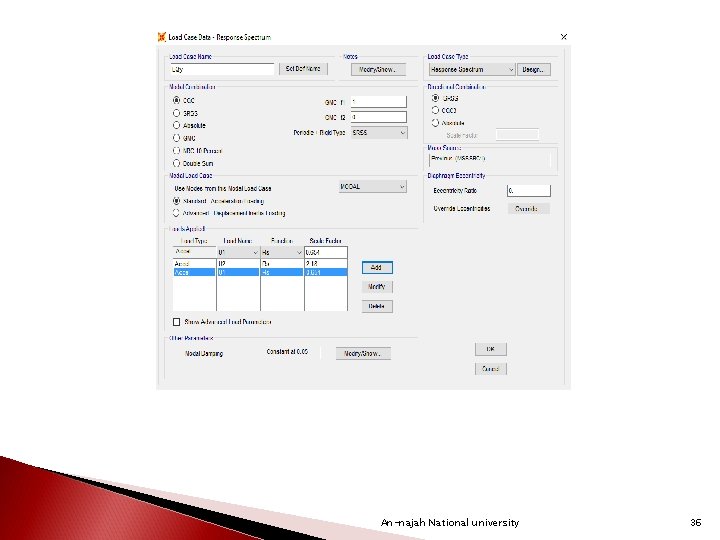Click the Load Case Name input field

pos(222,69)
